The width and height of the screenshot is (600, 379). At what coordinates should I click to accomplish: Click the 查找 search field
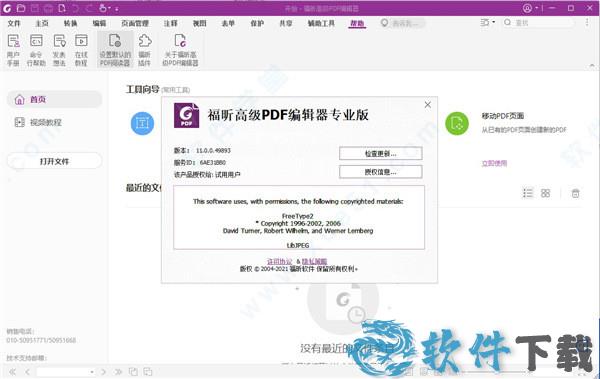pyautogui.click(x=539, y=23)
